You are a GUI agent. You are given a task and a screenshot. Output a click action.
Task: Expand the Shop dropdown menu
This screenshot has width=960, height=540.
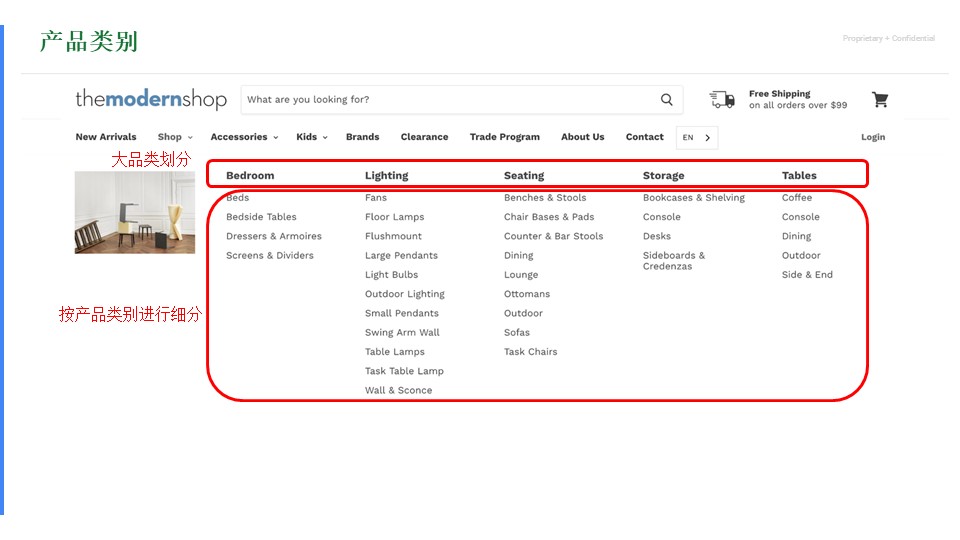(x=175, y=137)
